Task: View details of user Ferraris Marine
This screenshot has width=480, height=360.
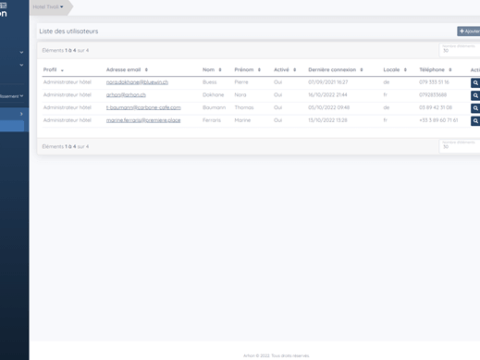Action: [x=475, y=121]
